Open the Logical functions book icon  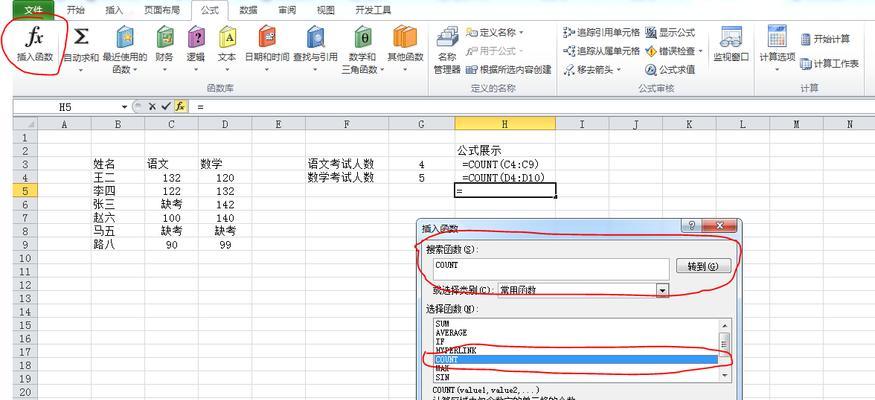pyautogui.click(x=196, y=37)
